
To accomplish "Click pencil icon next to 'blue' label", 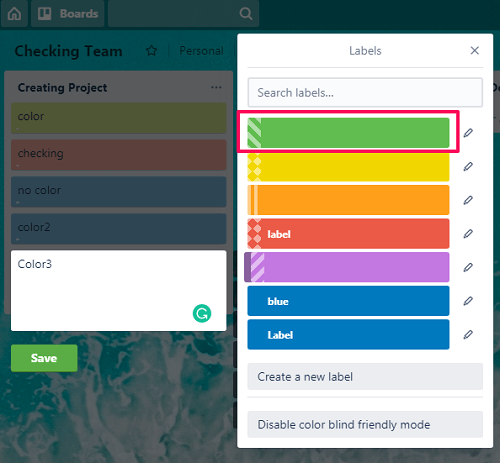I will pos(468,301).
